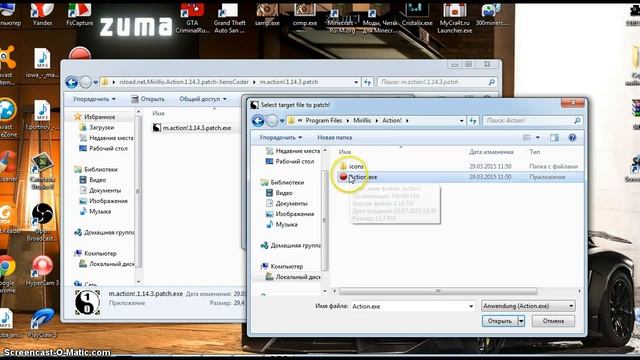640x360 pixels.
Task: Select Недавние места in dialog sidebar
Action: (293, 151)
